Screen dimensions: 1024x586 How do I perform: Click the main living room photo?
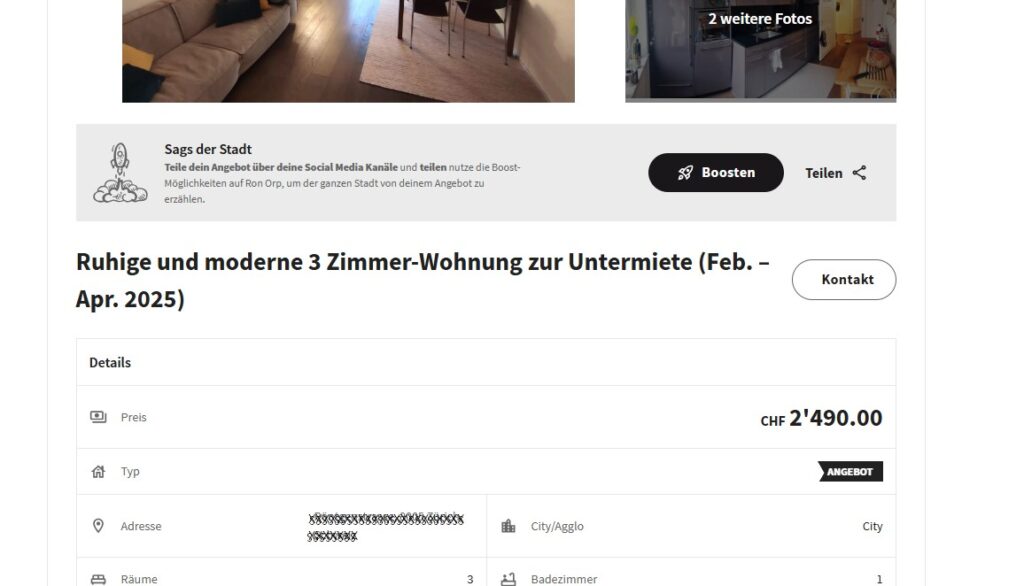[348, 51]
